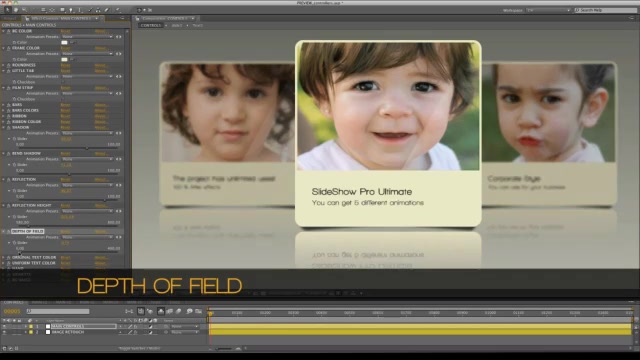Click zoom-in mountain icon on timeline

tap(239, 349)
